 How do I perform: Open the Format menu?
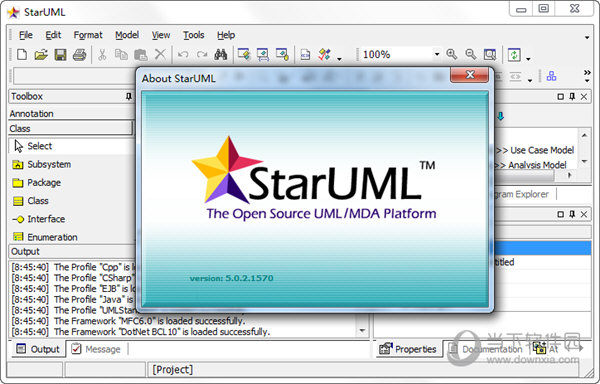[88, 35]
